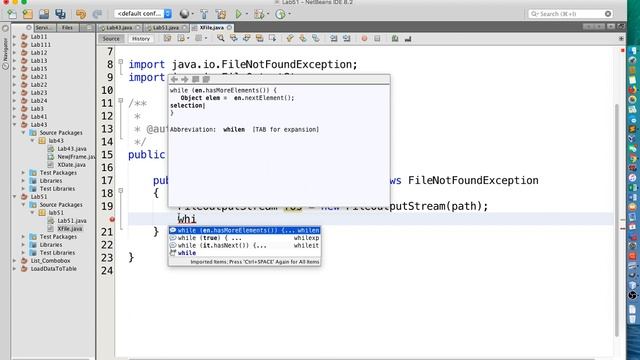The height and width of the screenshot is (360, 640).
Task: Click the Uncomment icon at toolbar end
Action: pyautogui.click(x=408, y=38)
